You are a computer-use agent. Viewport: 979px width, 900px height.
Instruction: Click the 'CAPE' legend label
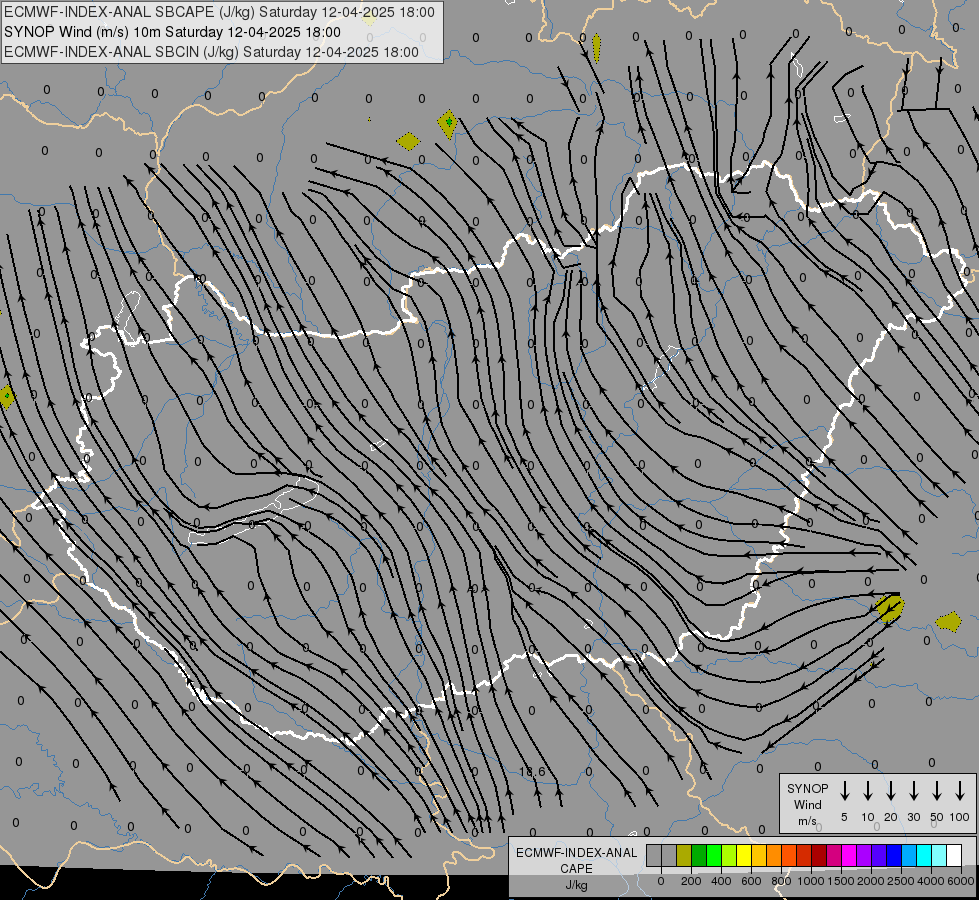coord(576,868)
